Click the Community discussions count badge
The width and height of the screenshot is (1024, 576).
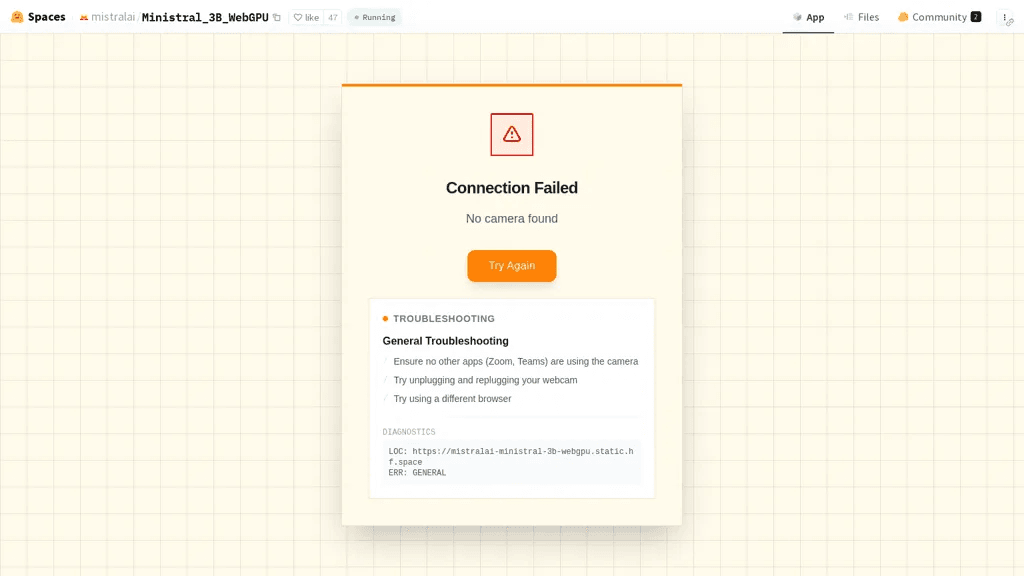pos(976,17)
